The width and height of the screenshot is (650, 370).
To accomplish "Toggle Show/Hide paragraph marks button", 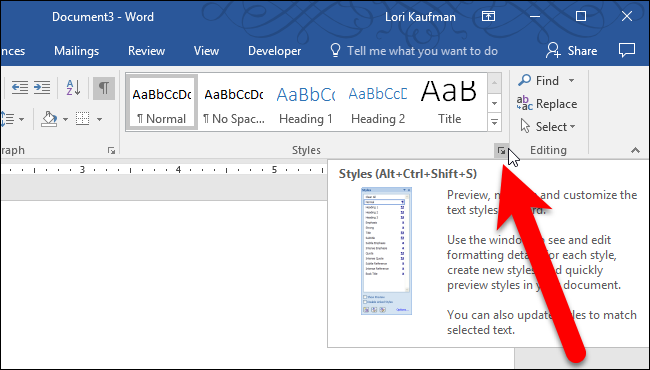I will click(x=104, y=88).
